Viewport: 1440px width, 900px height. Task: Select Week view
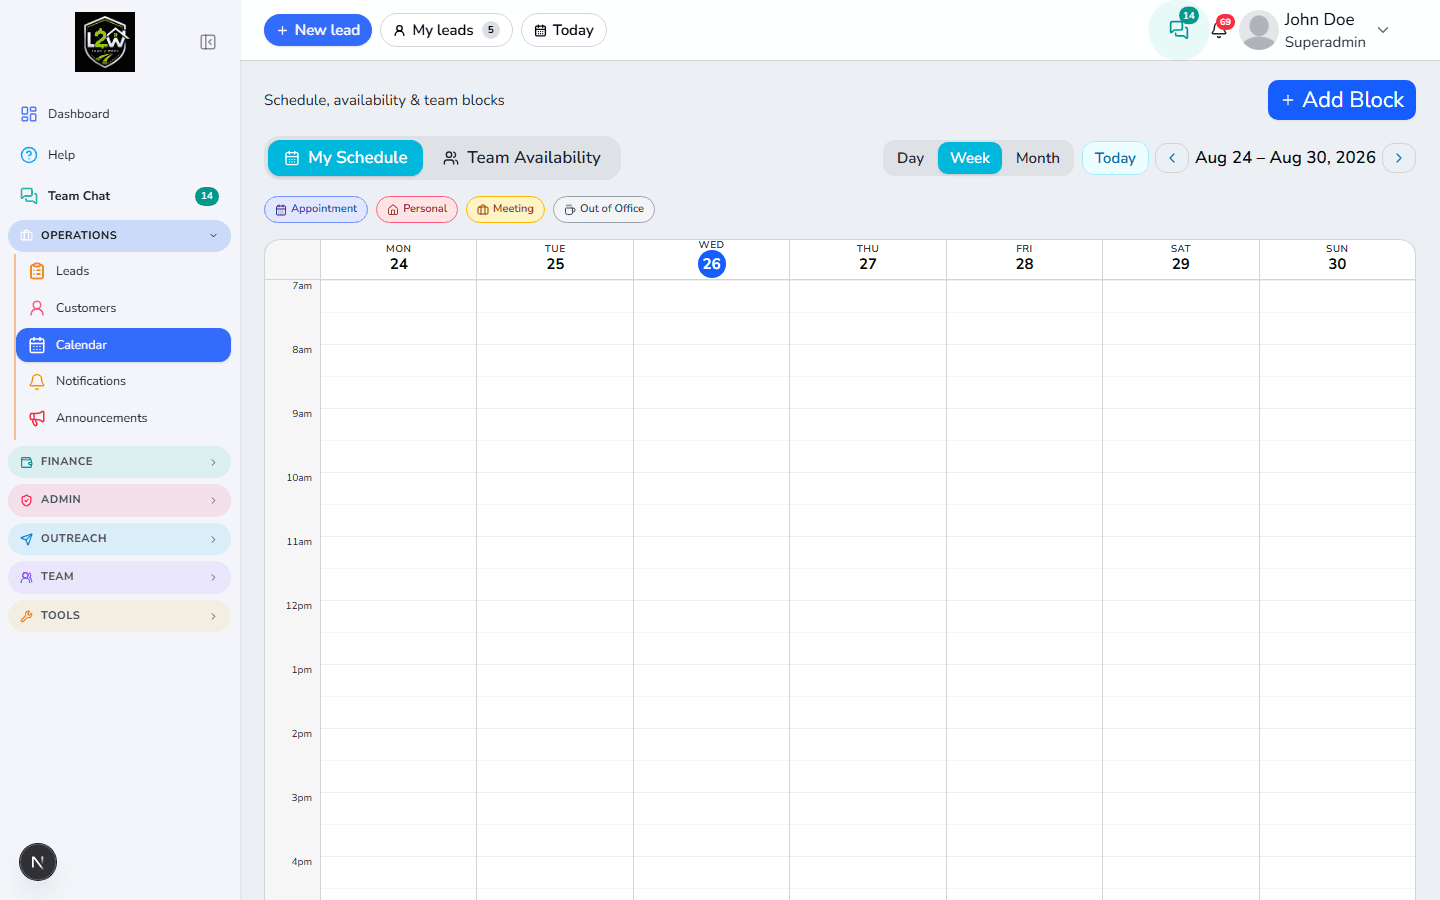pyautogui.click(x=970, y=158)
